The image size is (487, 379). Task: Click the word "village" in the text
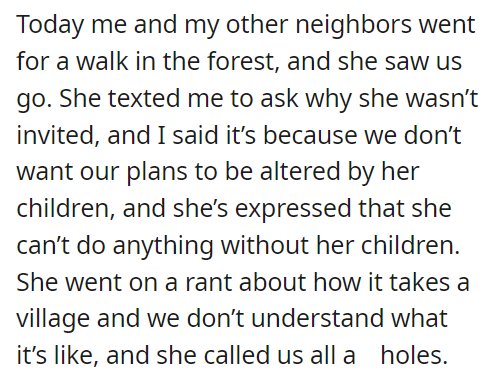[x=53, y=319]
